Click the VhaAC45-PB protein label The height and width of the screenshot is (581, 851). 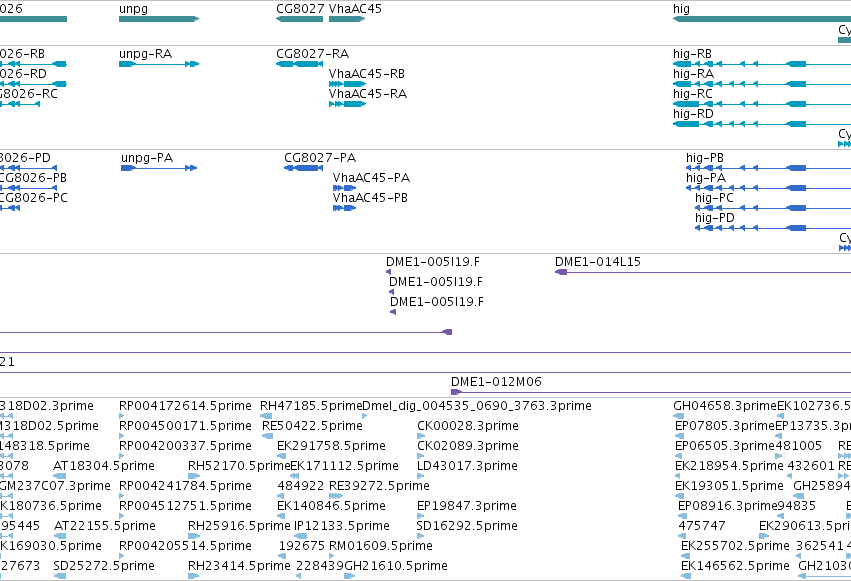tap(370, 198)
